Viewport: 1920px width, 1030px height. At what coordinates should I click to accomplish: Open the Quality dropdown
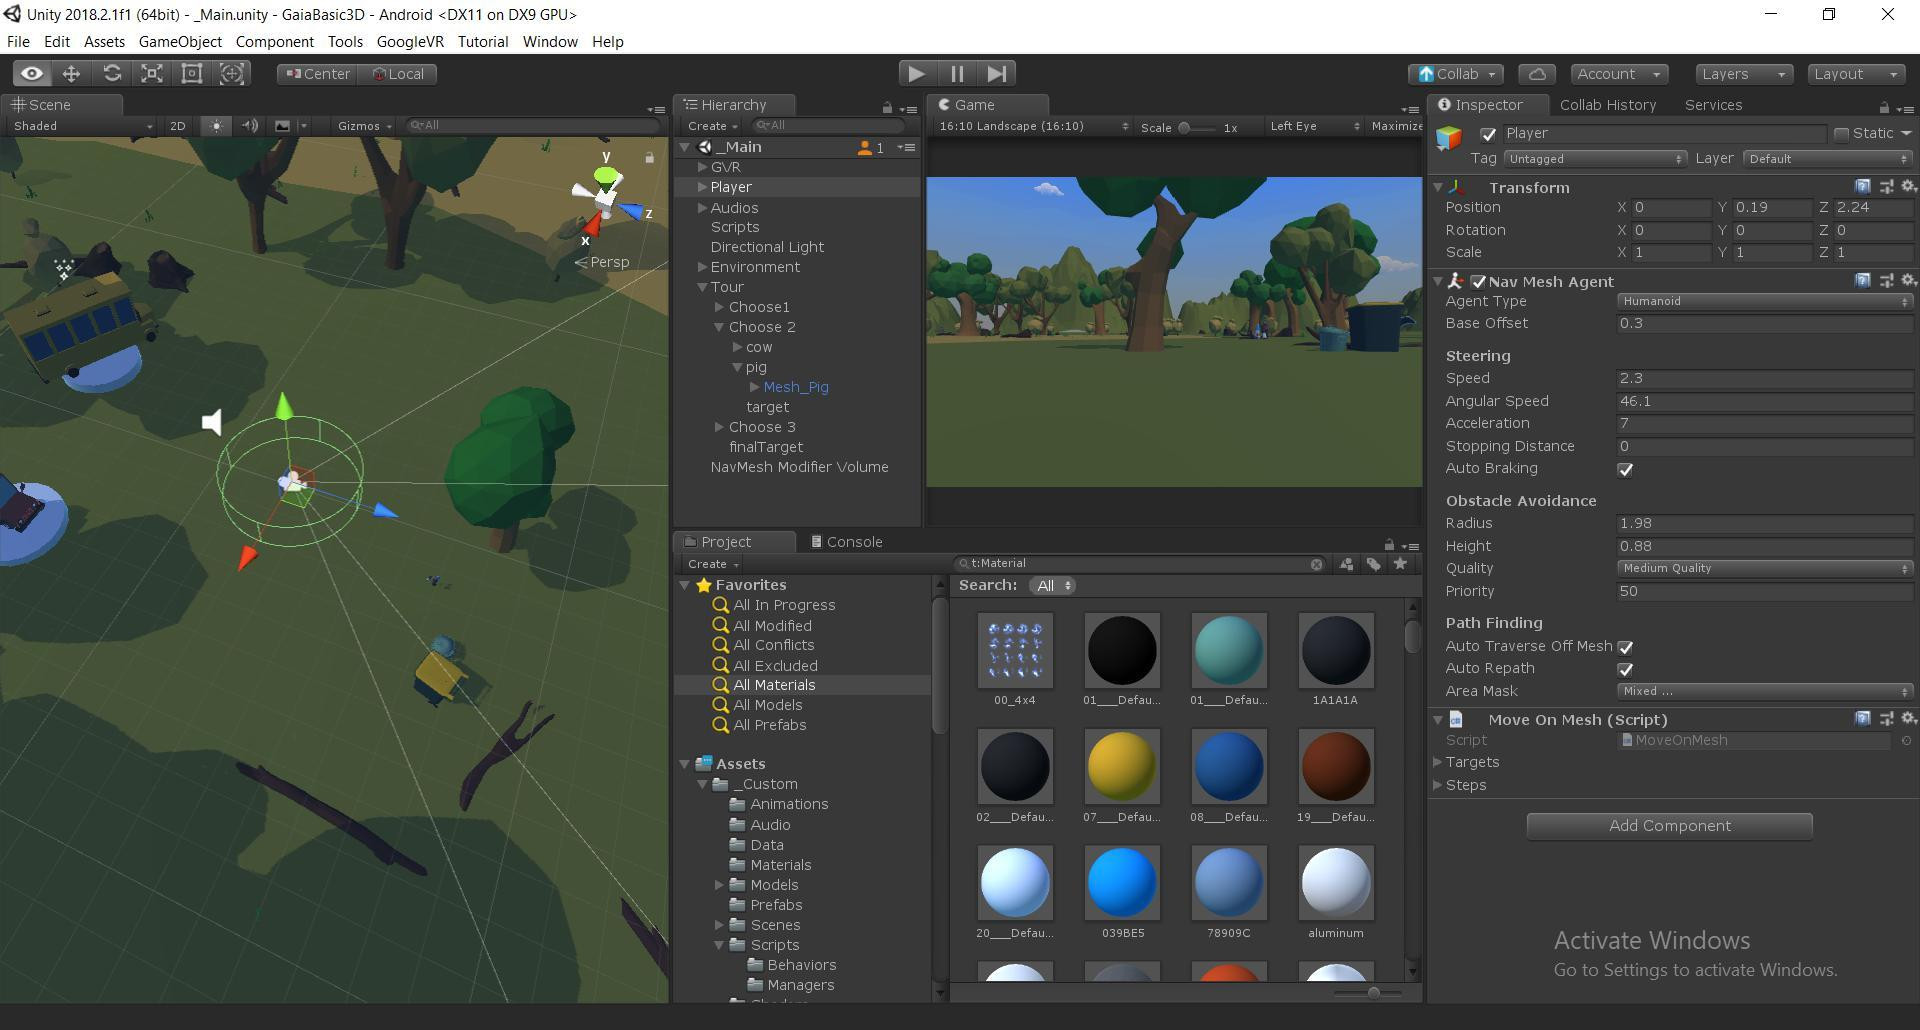click(1765, 568)
